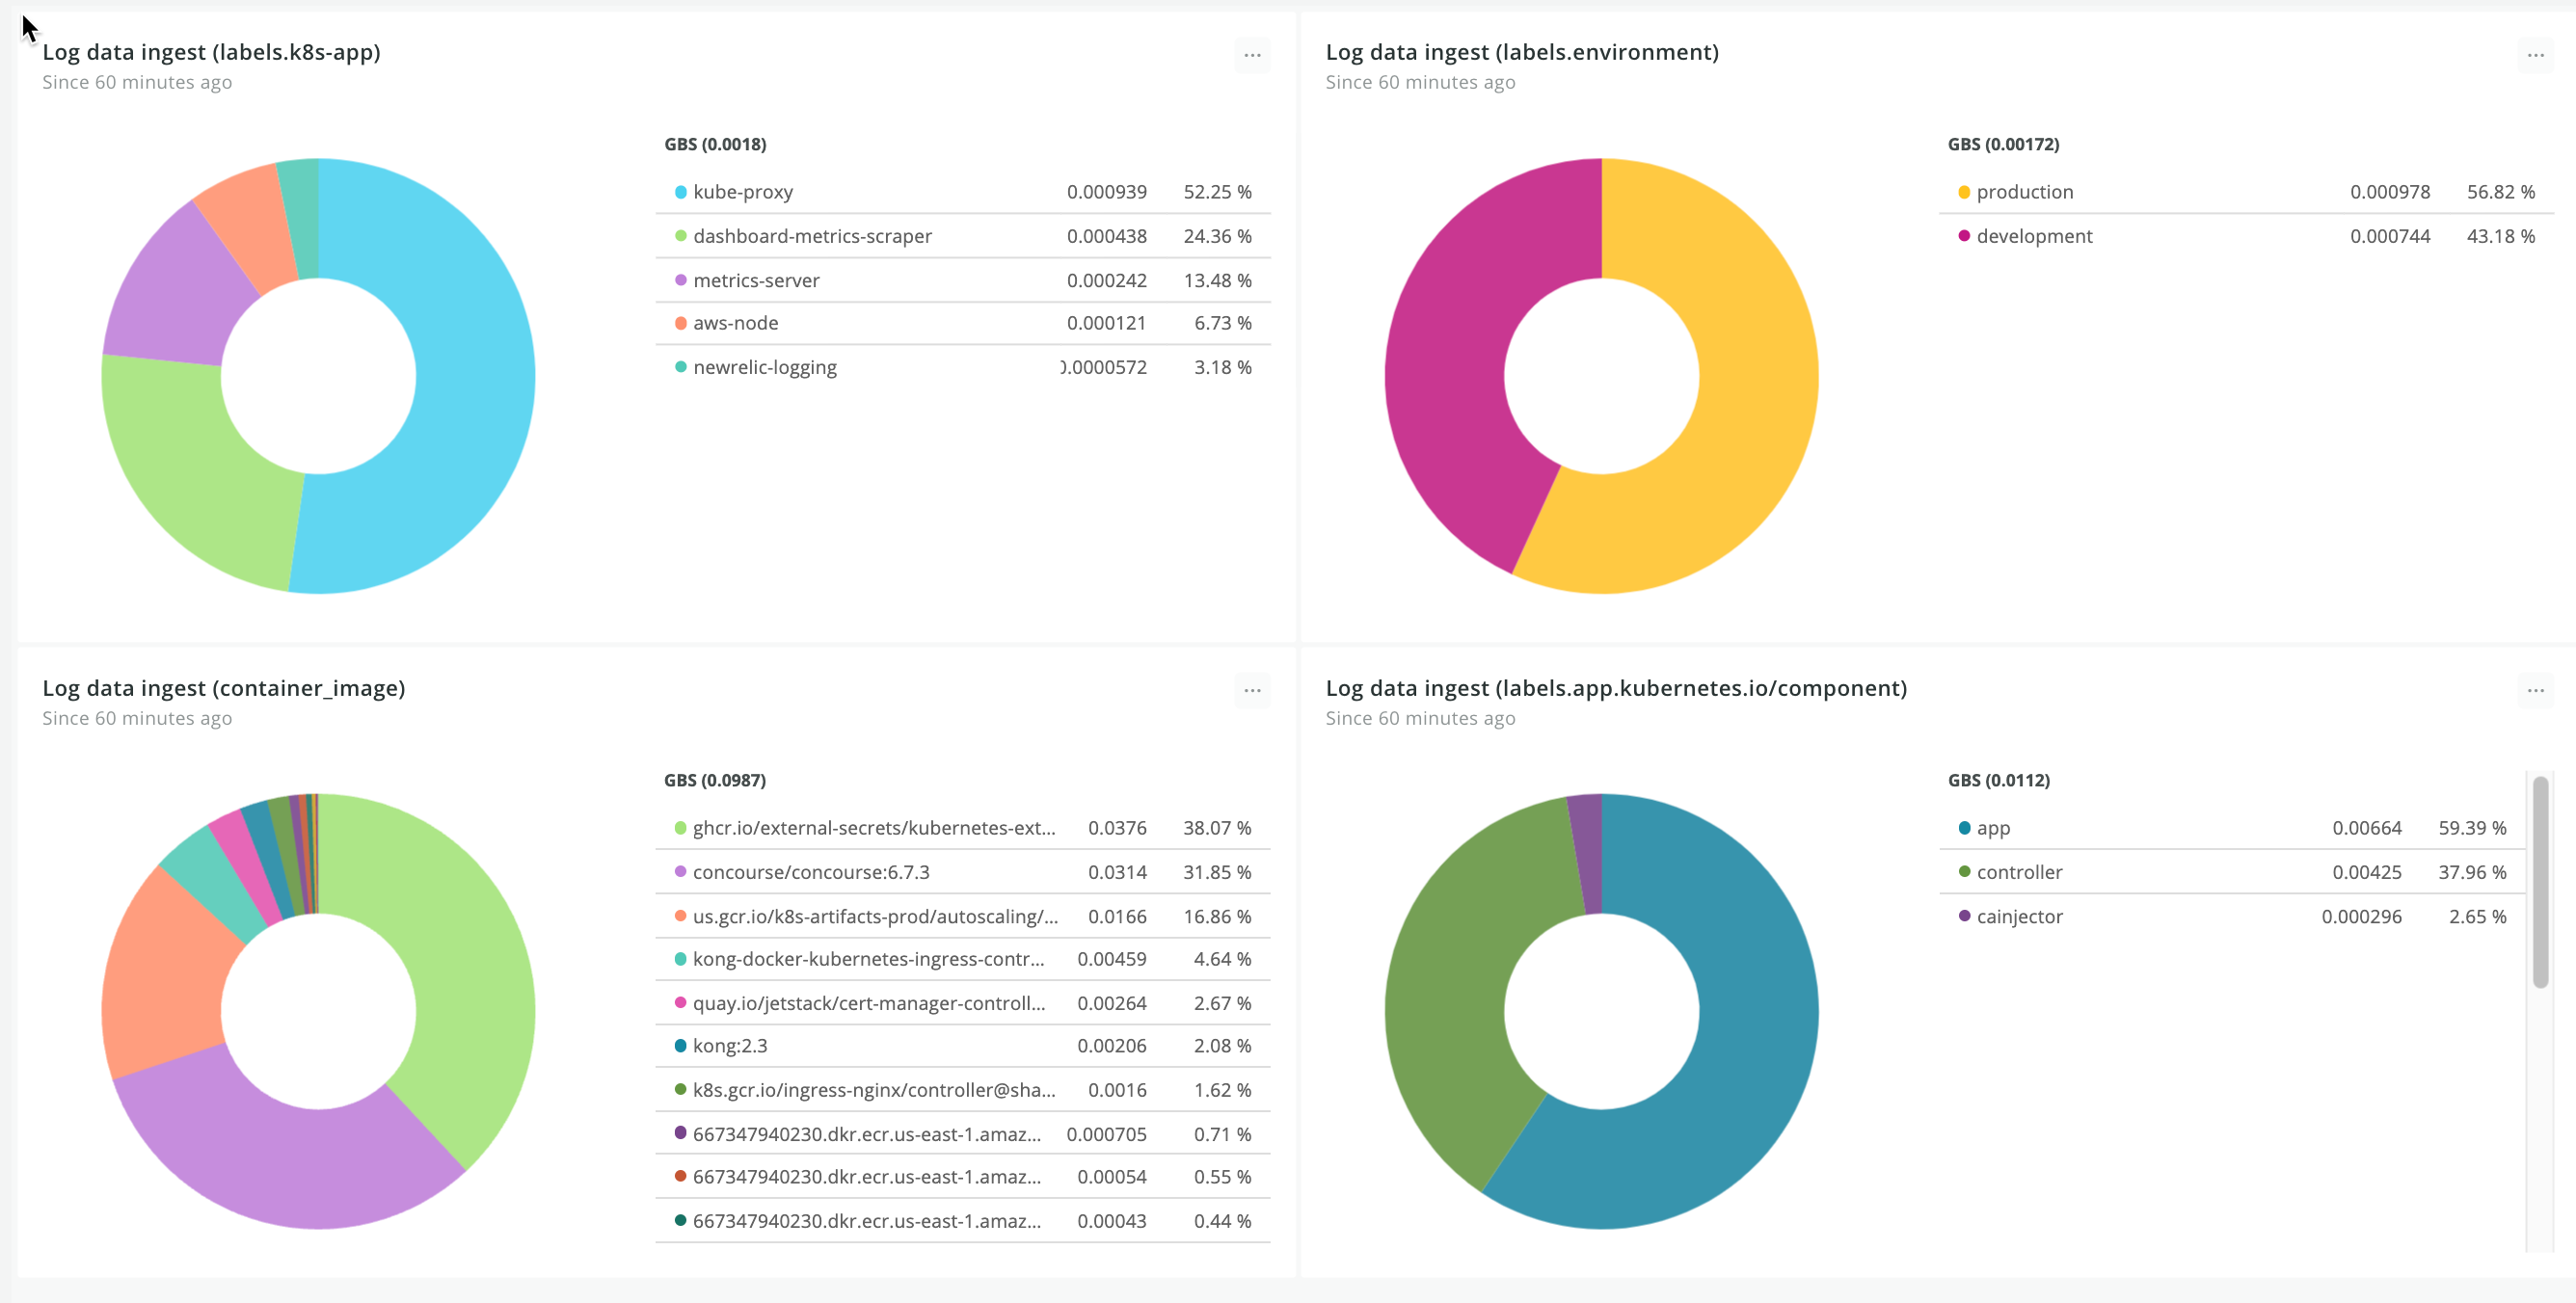This screenshot has height=1303, width=2576.
Task: Click the dashboard-metrics-scraper legend row
Action: tap(812, 236)
